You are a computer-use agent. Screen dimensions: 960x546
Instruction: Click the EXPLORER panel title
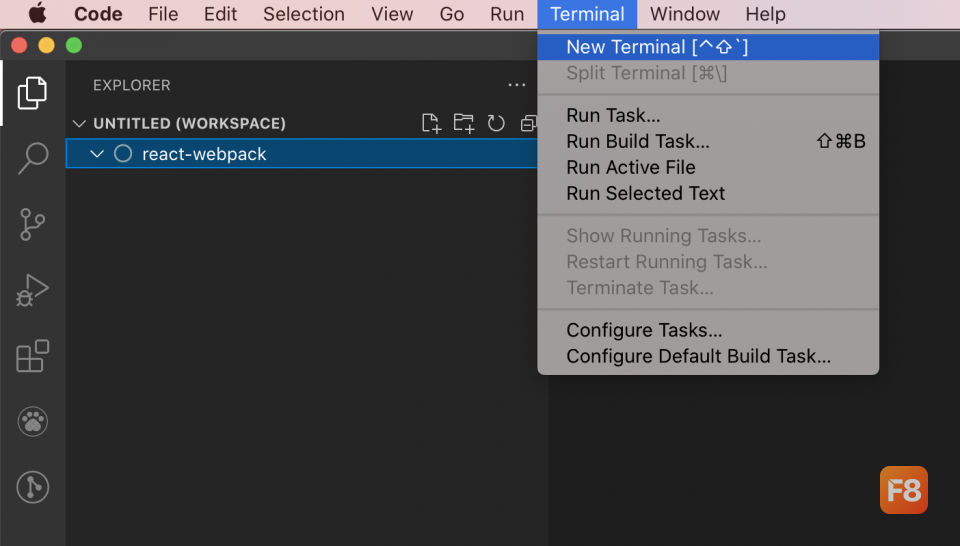coord(132,85)
